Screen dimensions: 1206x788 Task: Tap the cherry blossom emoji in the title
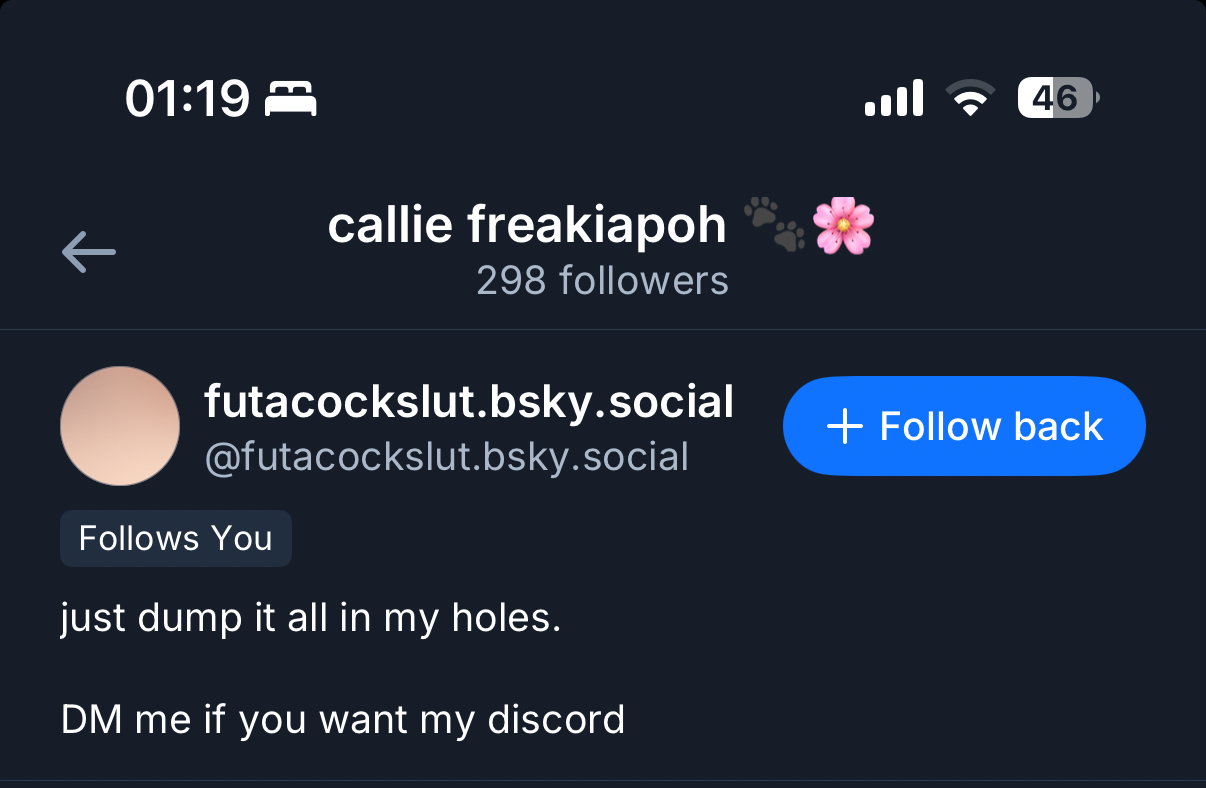[843, 225]
